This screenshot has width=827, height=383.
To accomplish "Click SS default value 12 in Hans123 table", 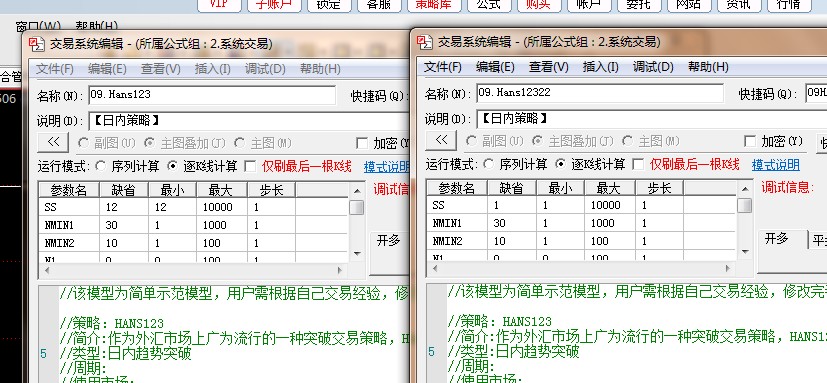I will coord(112,207).
